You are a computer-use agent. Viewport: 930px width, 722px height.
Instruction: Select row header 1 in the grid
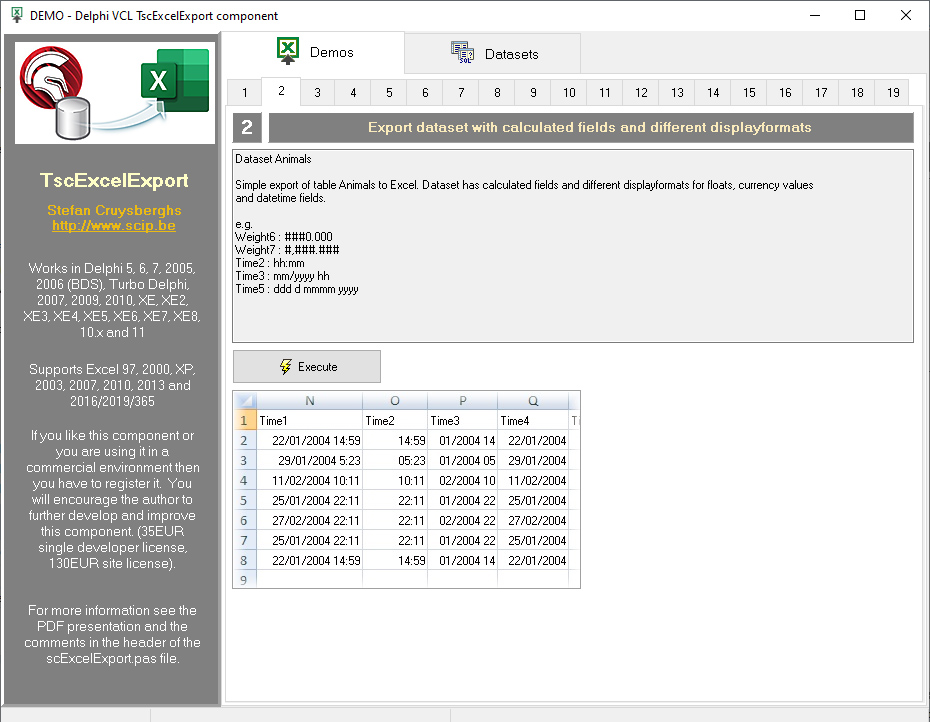[x=244, y=421]
